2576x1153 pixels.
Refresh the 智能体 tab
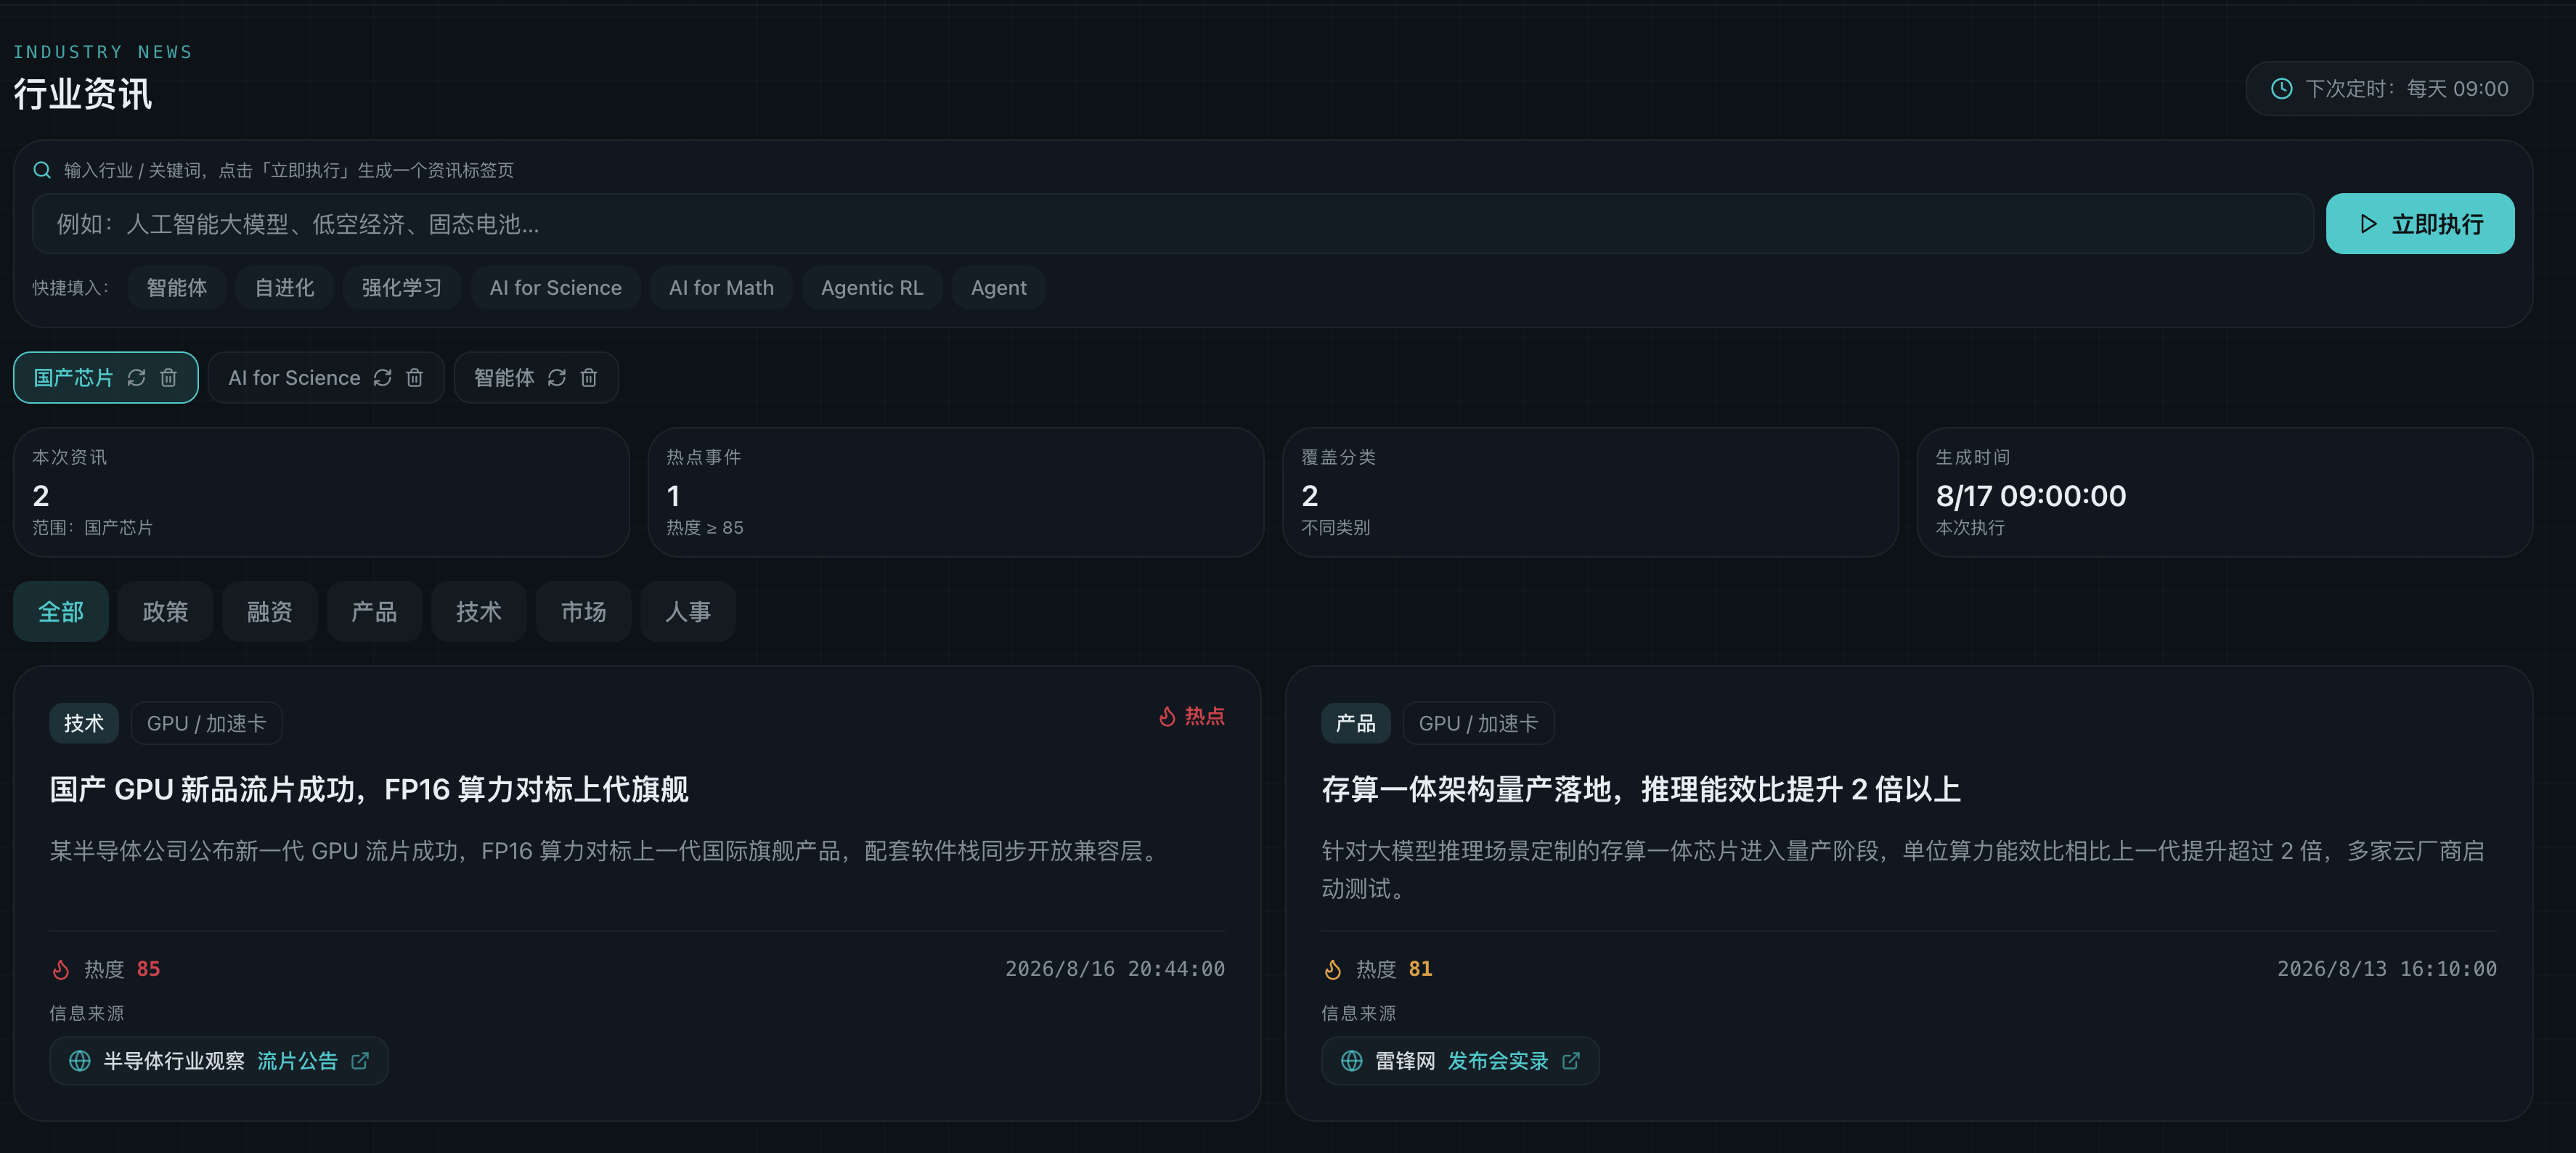point(557,378)
